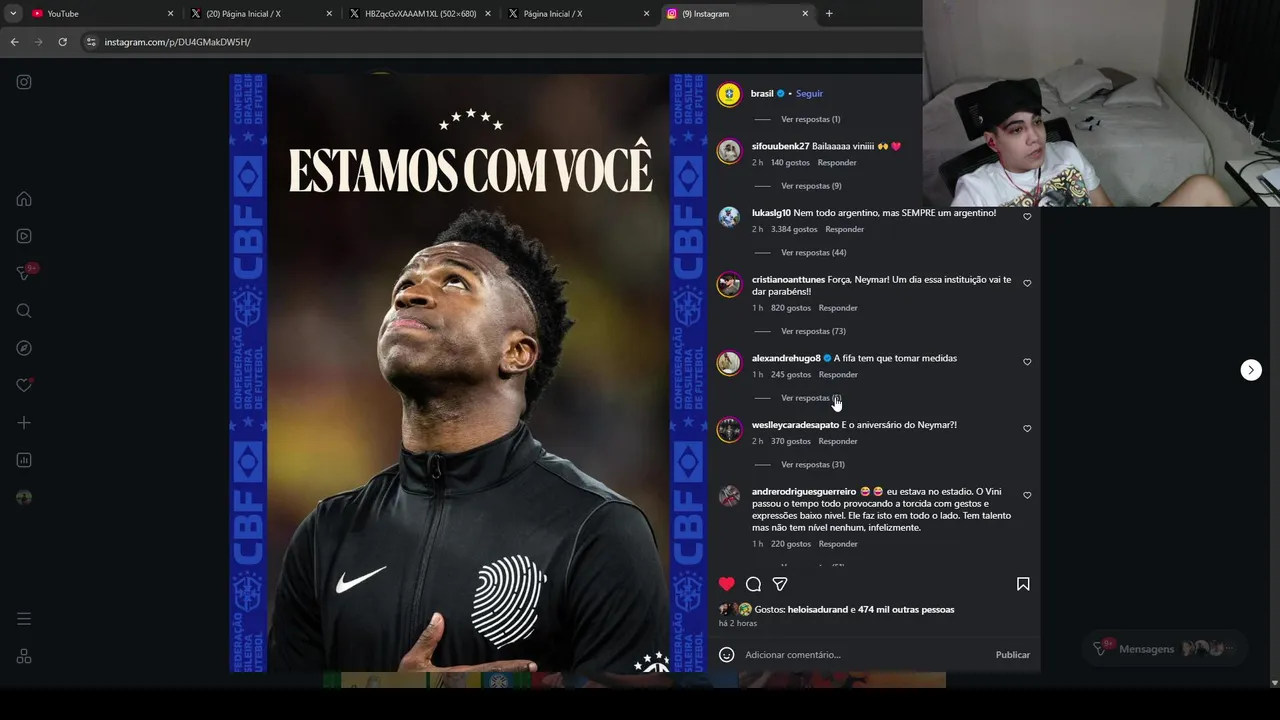
Task: Open Mensagens floating chat
Action: 1165,649
